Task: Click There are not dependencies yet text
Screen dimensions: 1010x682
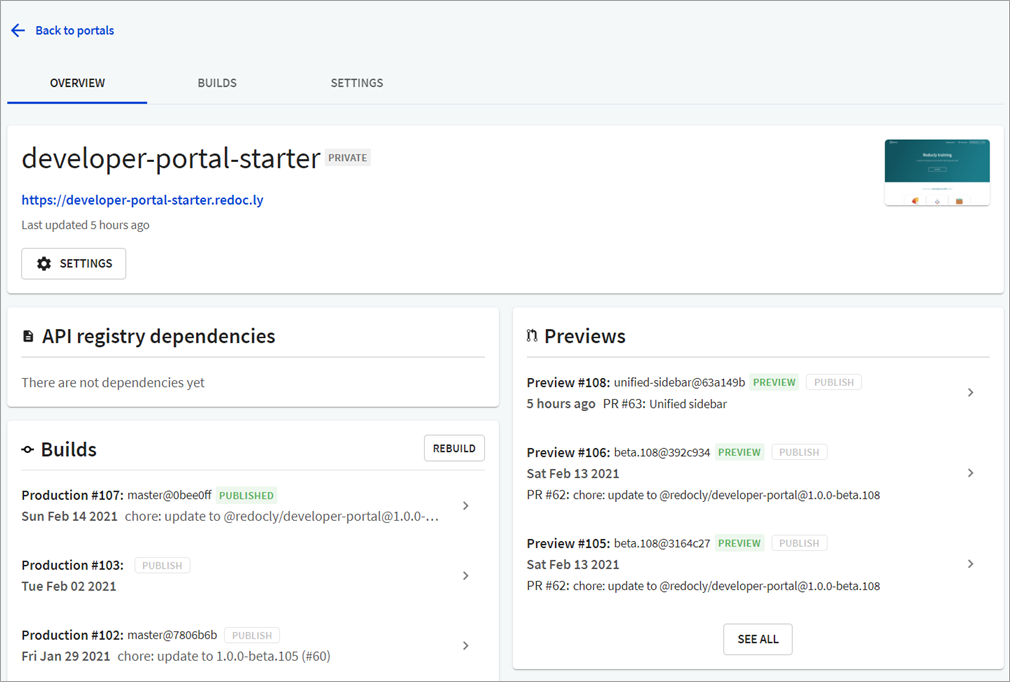Action: (113, 383)
